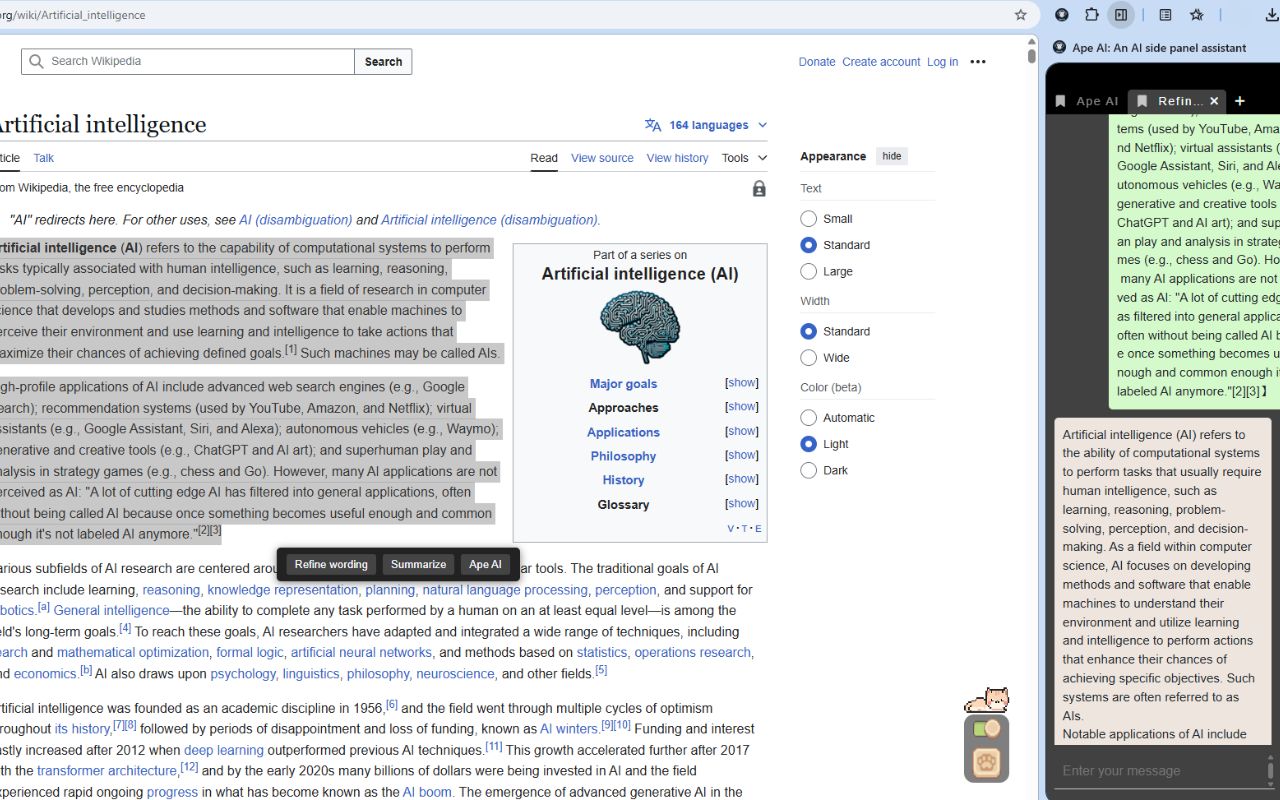Open the 164 languages dropdown
Viewport: 1280px width, 800px height.
pos(707,125)
